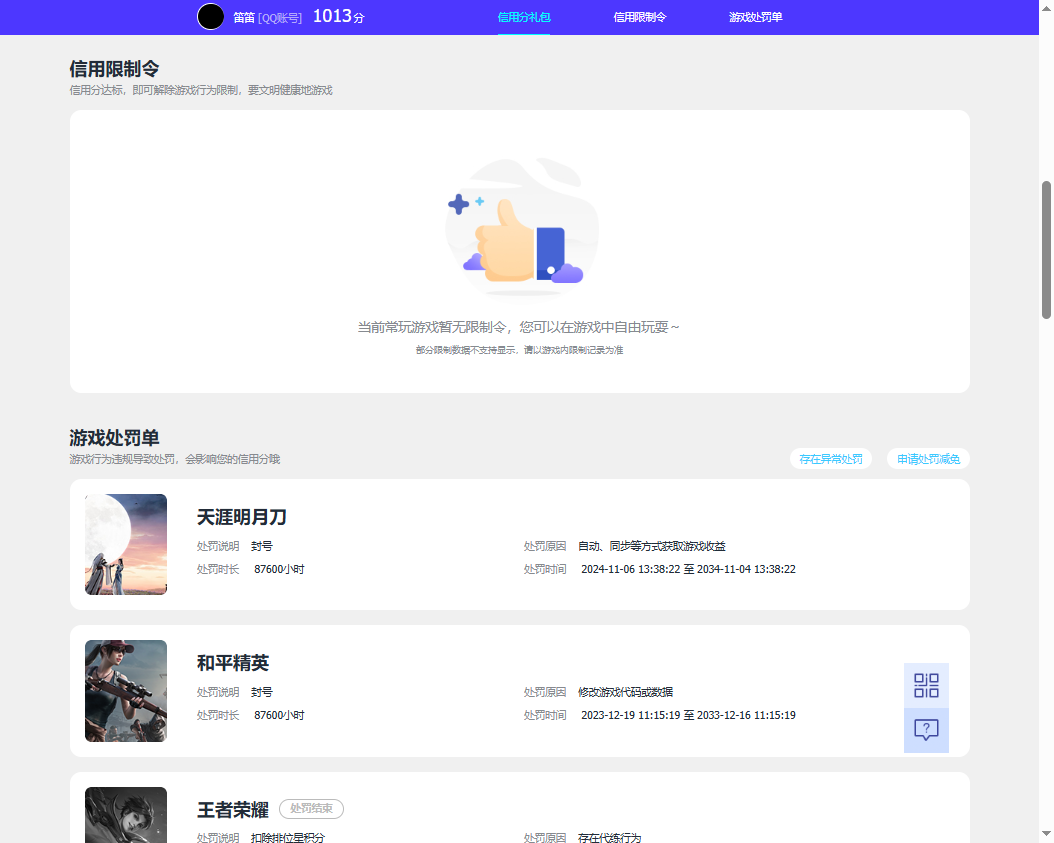Open the 天涯明月刀 game cover thumbnail

click(x=126, y=545)
